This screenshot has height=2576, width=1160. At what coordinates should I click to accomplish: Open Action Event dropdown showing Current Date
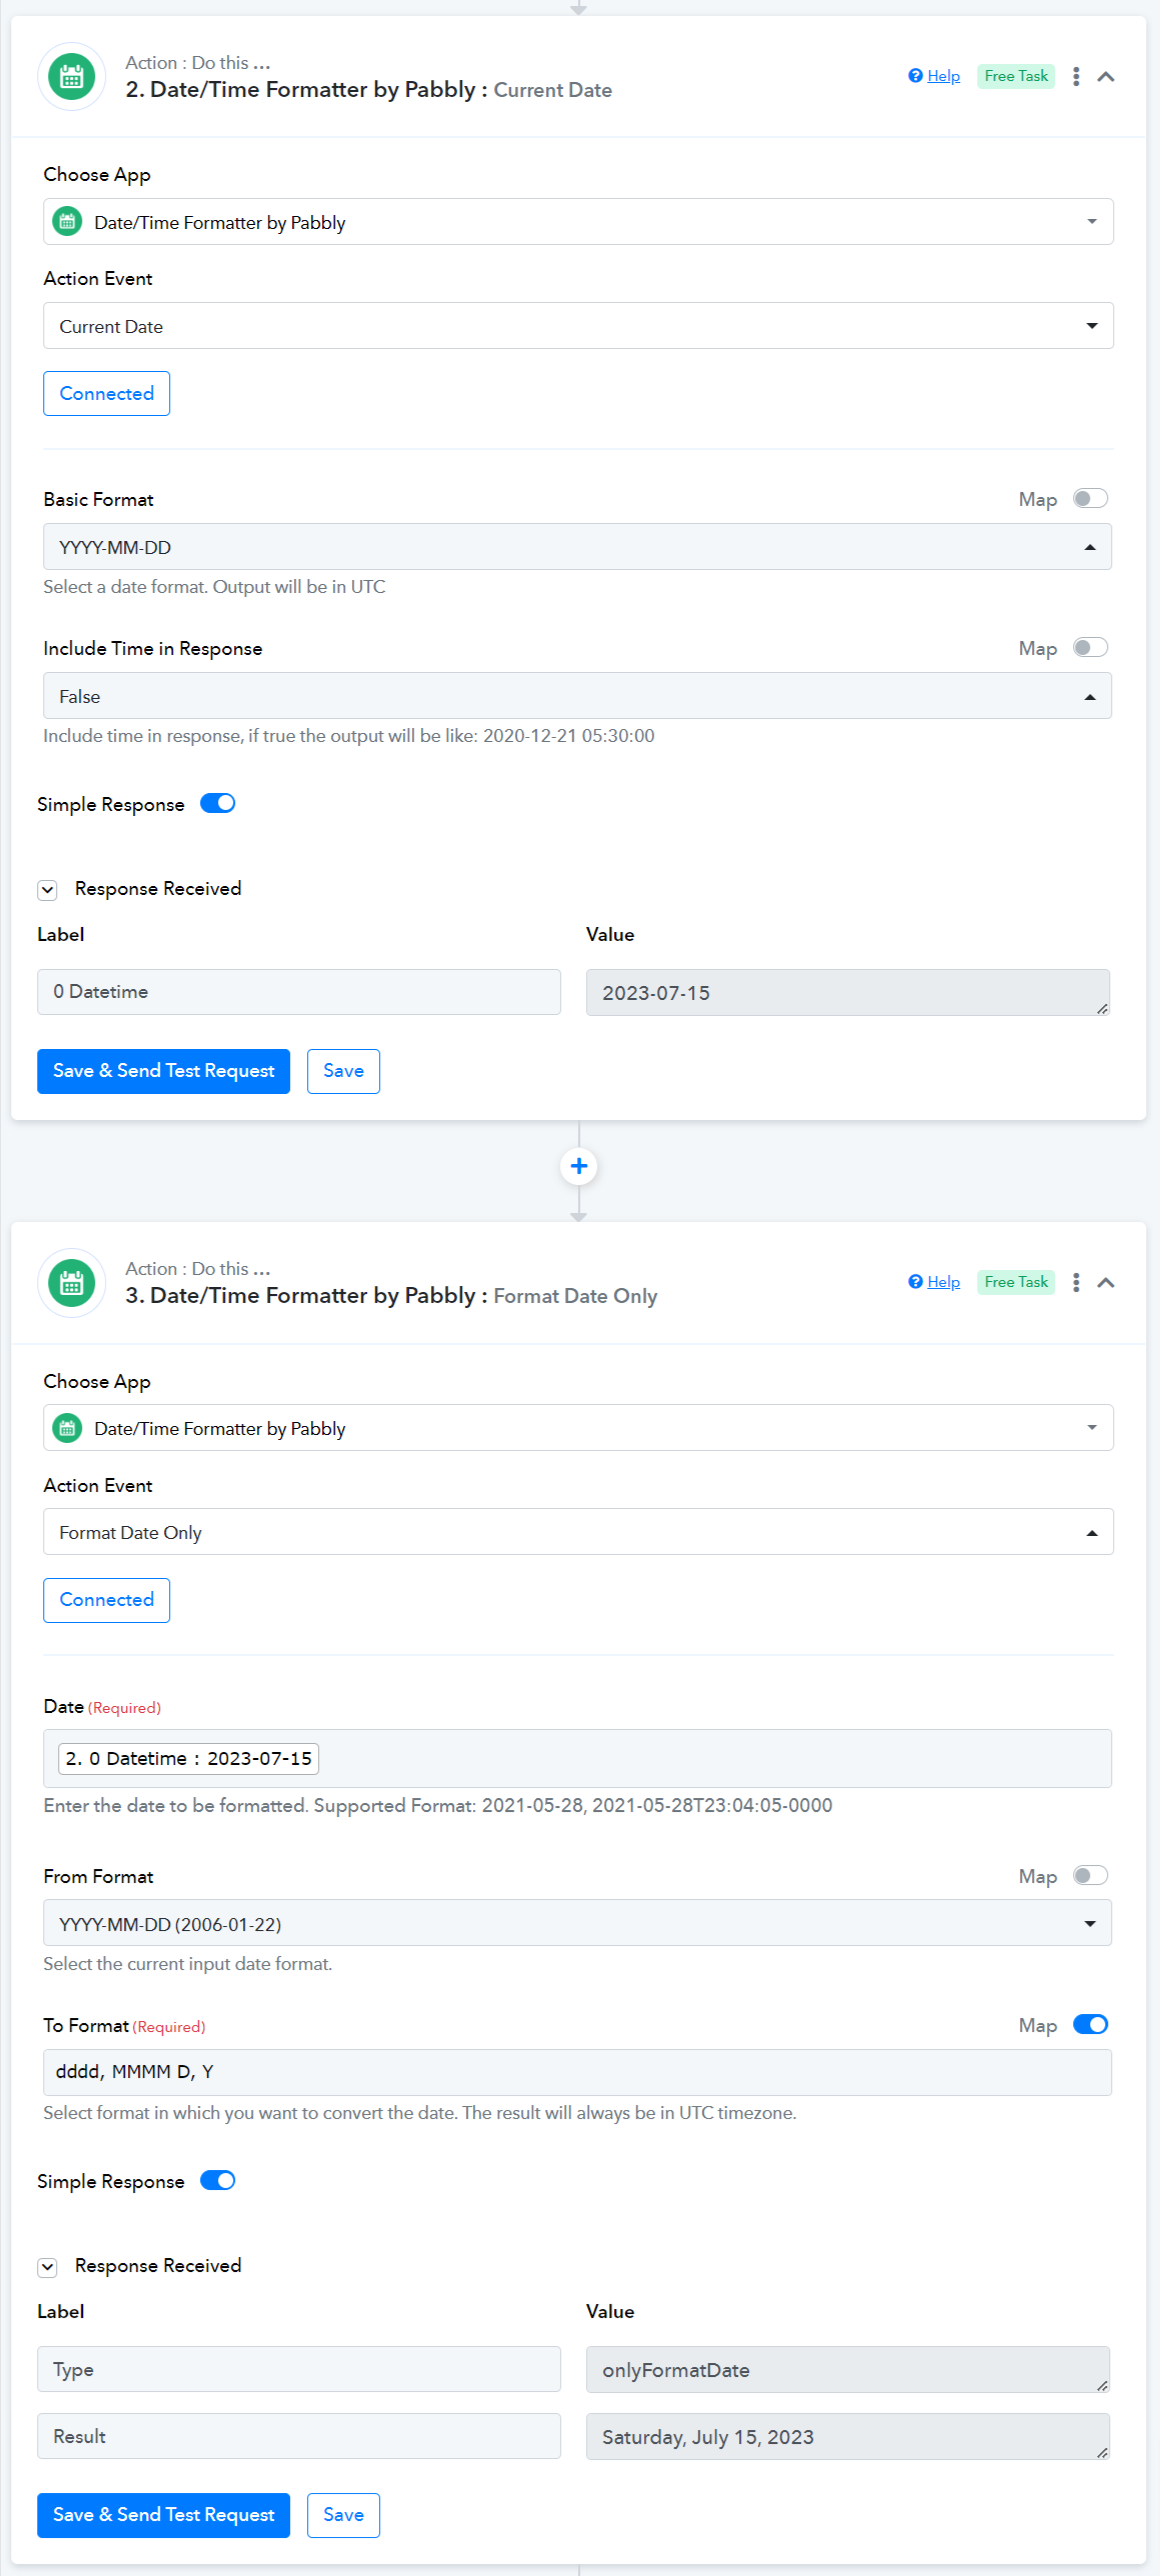click(578, 326)
